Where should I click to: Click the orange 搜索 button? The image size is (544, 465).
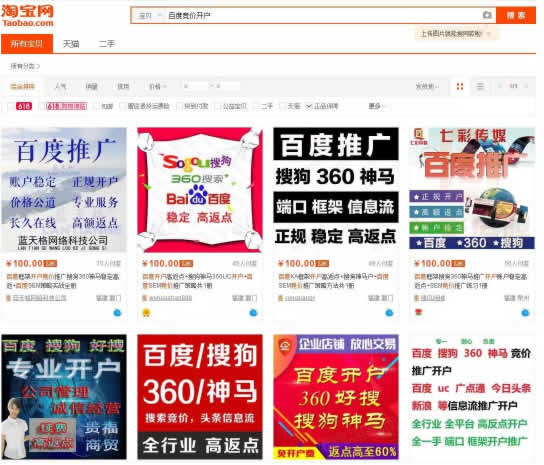[516, 15]
